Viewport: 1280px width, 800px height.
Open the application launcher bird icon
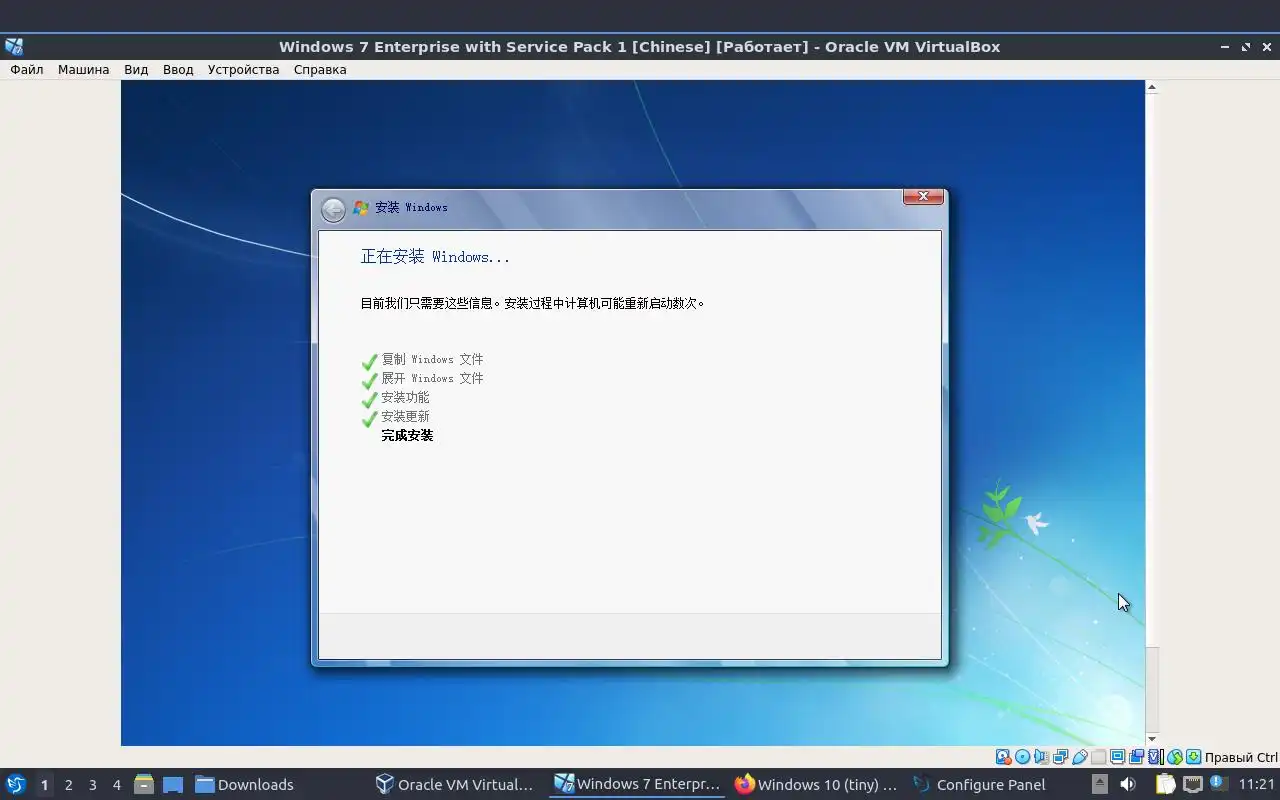coord(16,784)
